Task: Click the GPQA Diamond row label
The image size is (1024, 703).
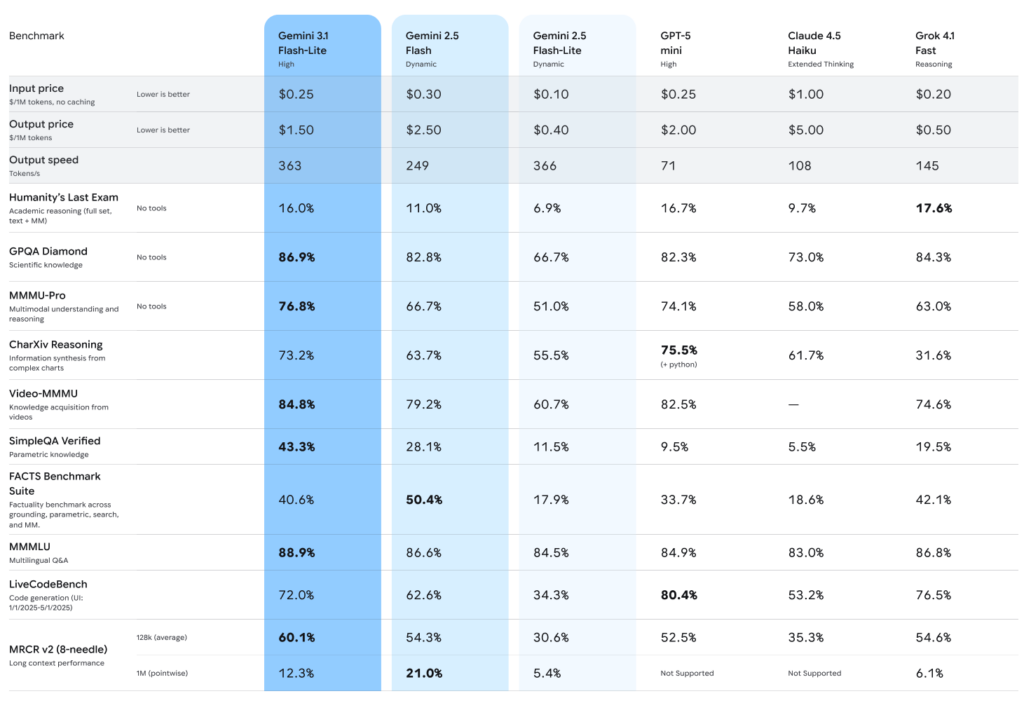Action: (48, 251)
